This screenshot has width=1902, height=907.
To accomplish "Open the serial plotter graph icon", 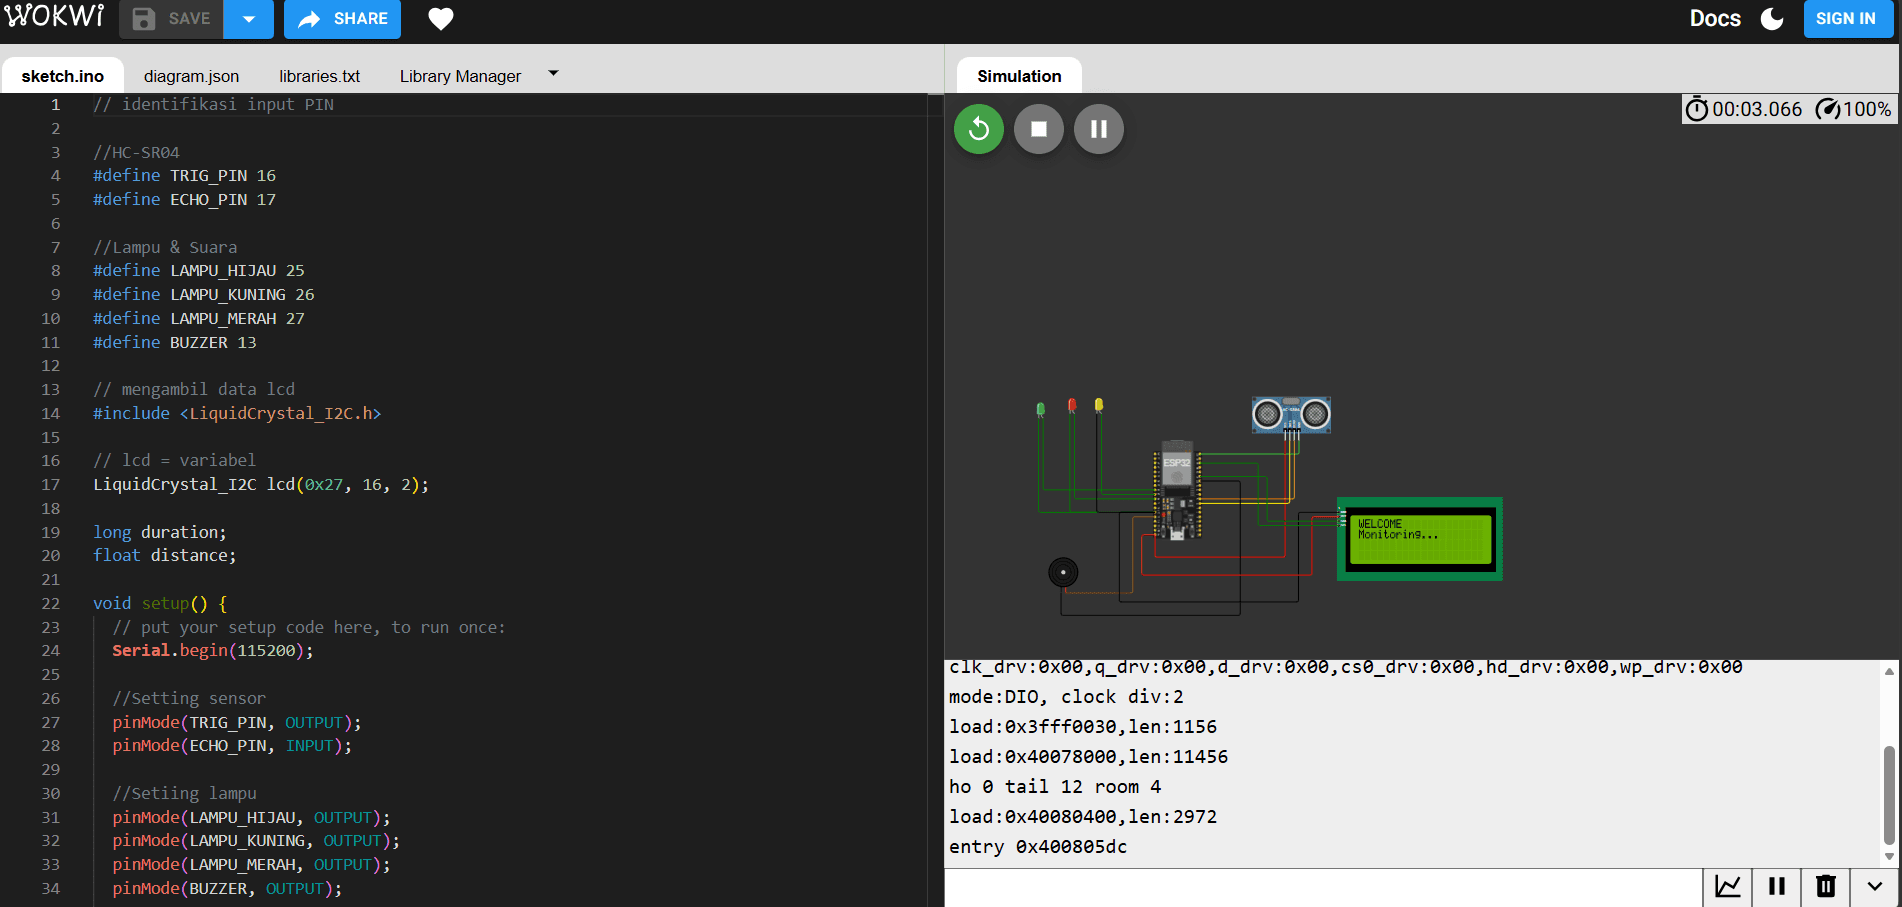I will point(1728,886).
